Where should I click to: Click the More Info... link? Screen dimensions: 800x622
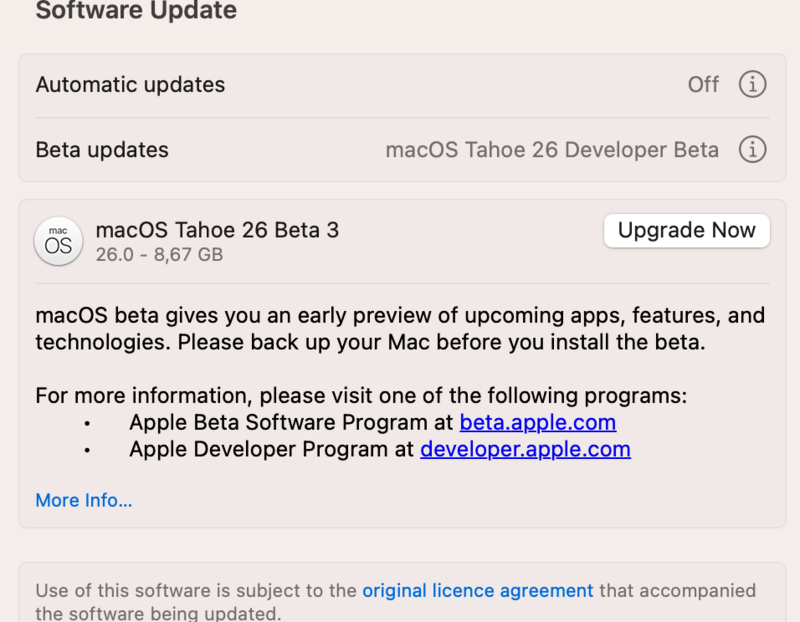point(84,500)
